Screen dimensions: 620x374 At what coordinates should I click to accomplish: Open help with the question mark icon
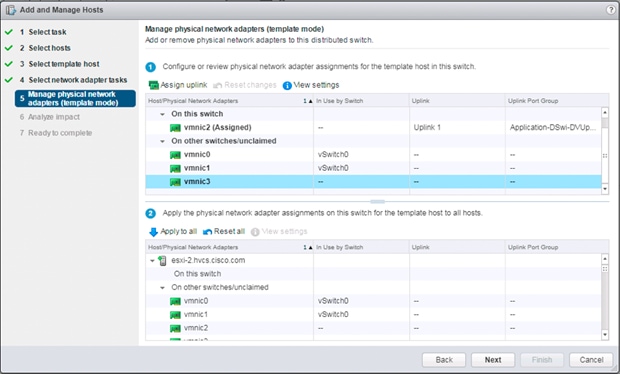click(x=611, y=10)
